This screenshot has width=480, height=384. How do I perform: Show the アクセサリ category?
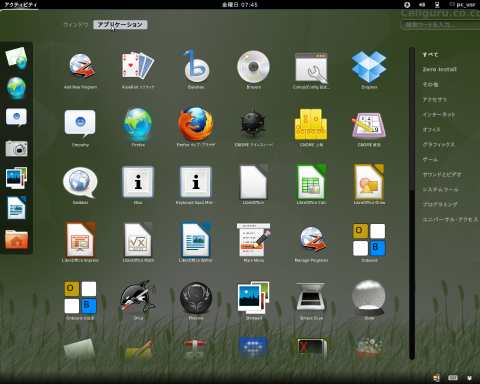(435, 99)
